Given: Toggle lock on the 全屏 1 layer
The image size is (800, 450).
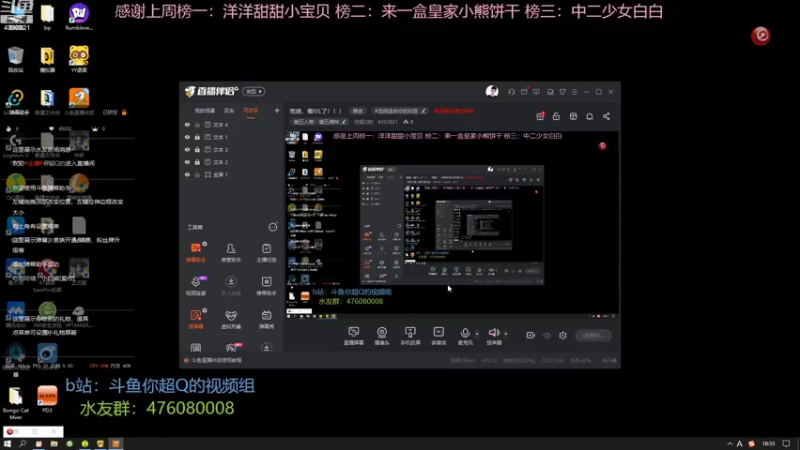Looking at the screenshot, I should [197, 174].
